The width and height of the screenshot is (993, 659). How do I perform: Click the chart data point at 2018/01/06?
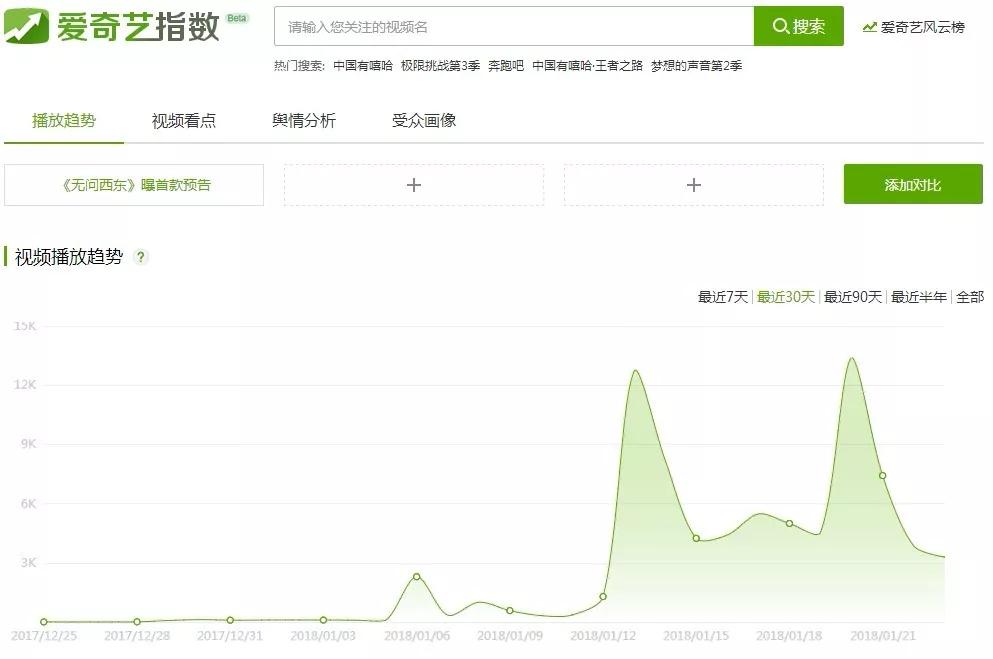416,576
